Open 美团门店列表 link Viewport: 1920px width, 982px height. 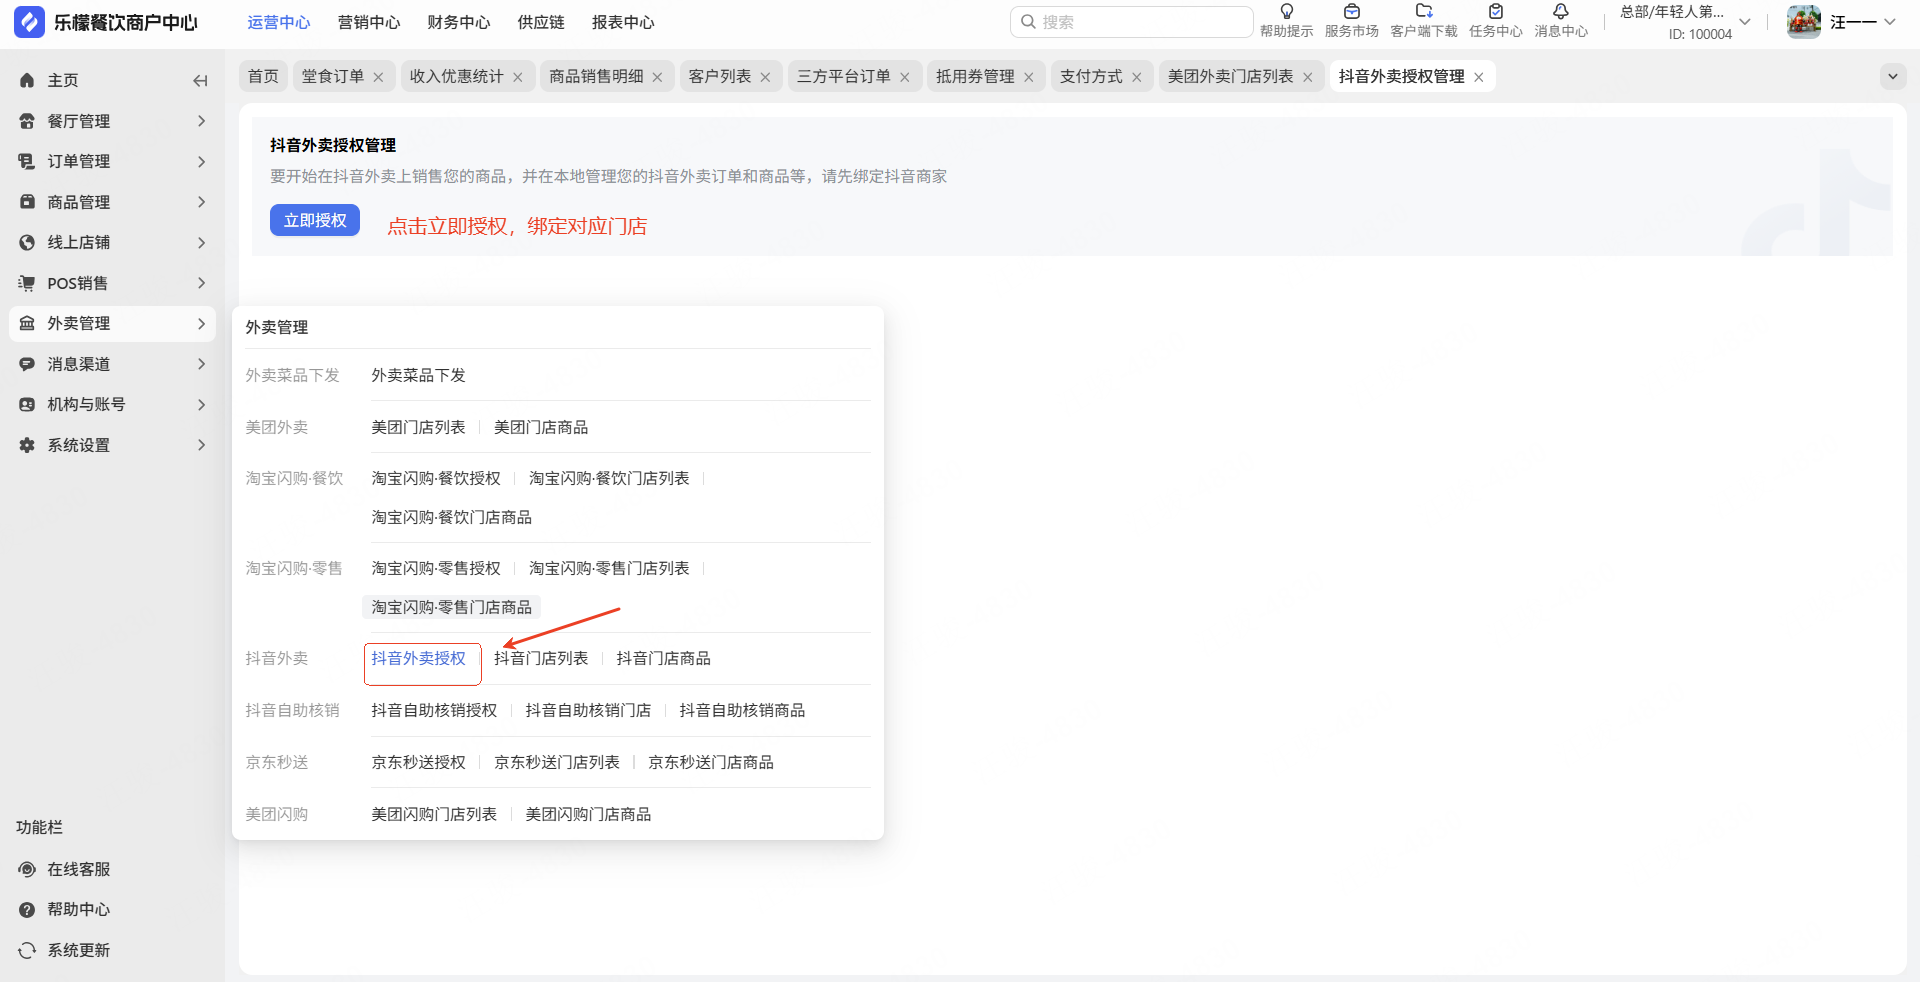(x=419, y=428)
